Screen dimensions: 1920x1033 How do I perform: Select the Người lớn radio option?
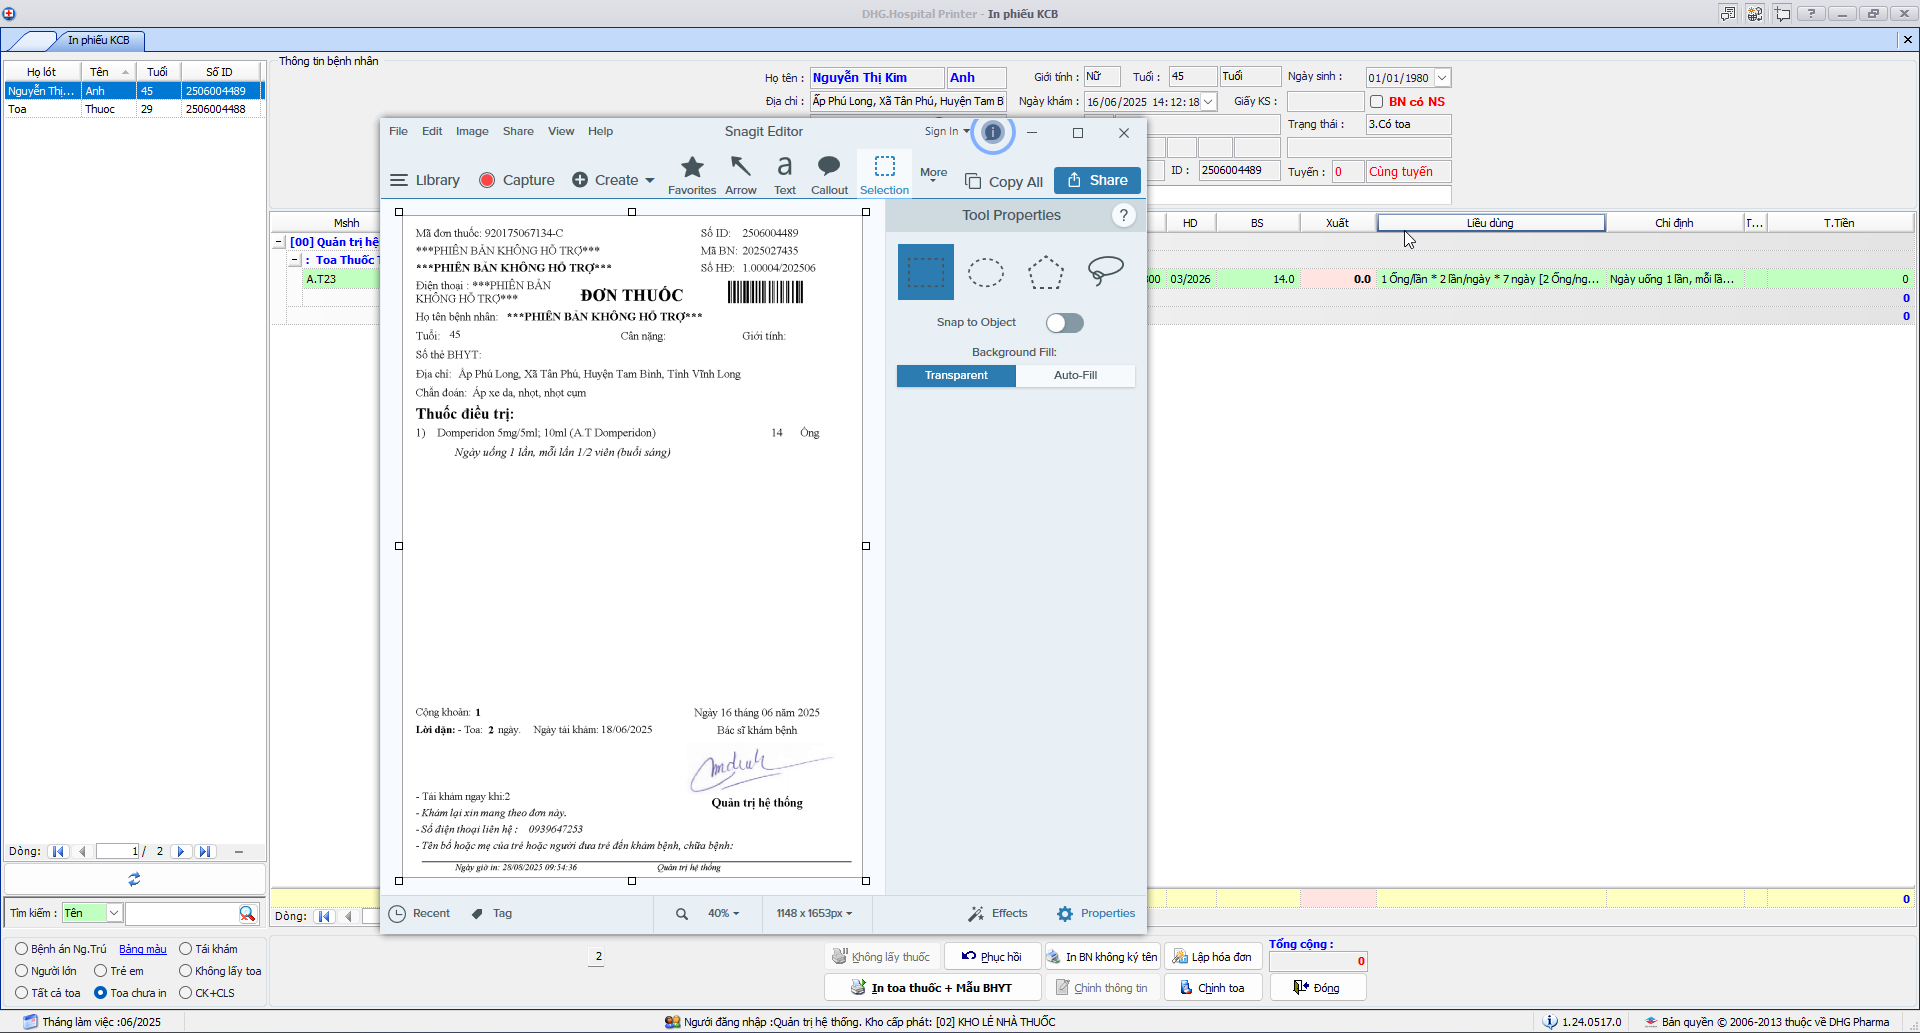pyautogui.click(x=21, y=971)
